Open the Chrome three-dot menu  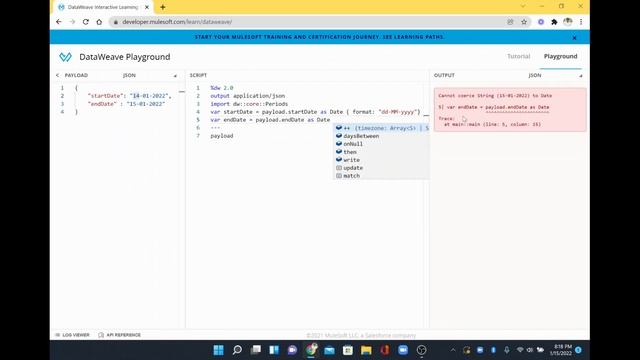(x=581, y=22)
